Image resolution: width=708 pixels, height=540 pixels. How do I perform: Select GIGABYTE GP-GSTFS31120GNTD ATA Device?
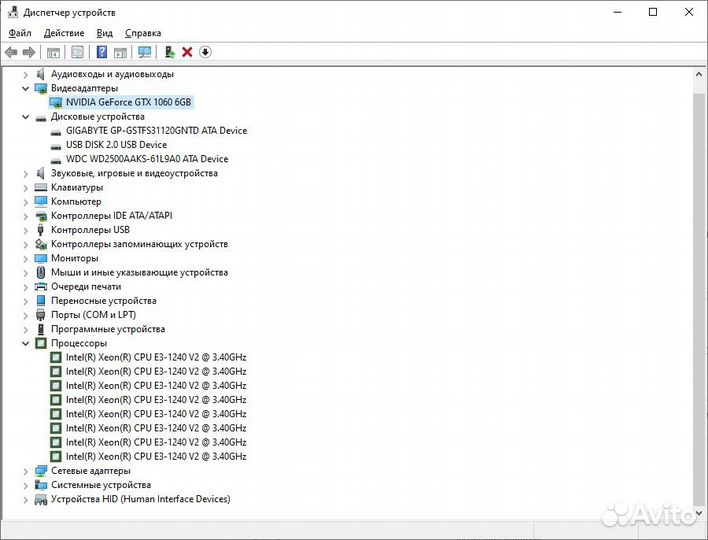156,130
